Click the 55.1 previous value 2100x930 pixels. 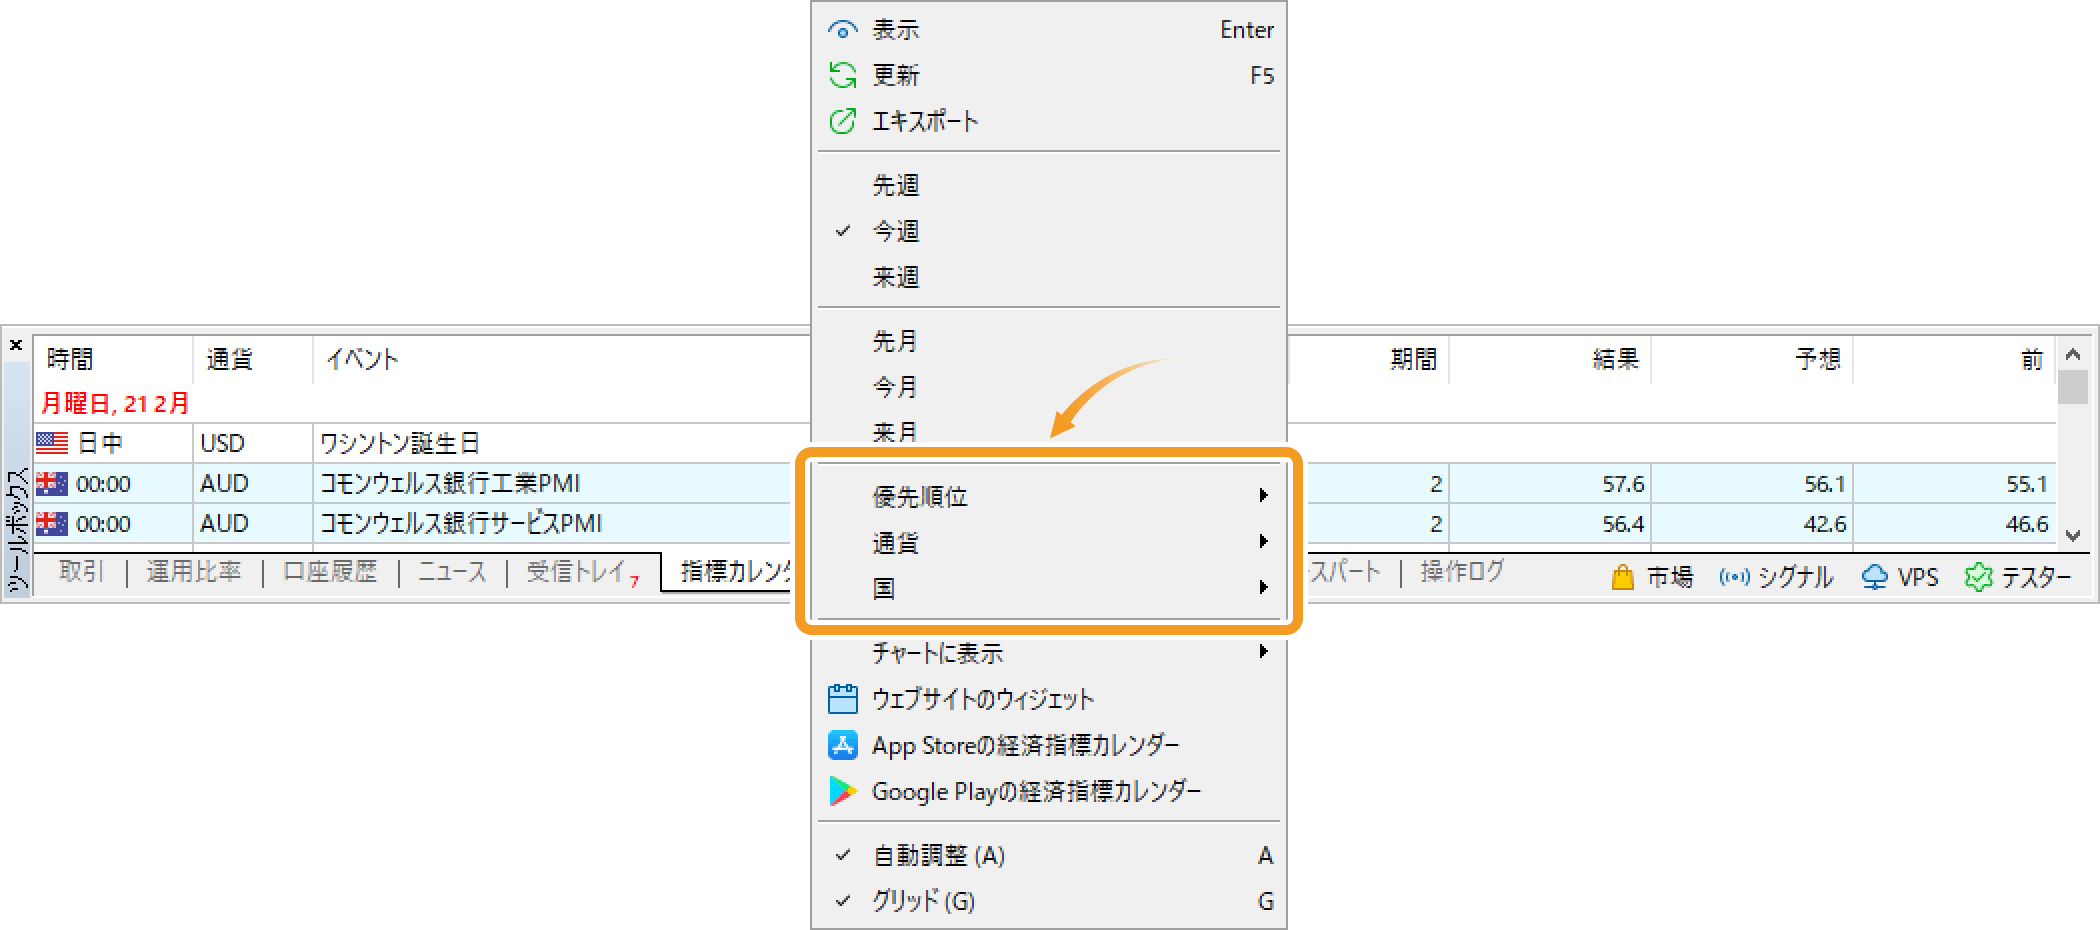[x=2027, y=484]
